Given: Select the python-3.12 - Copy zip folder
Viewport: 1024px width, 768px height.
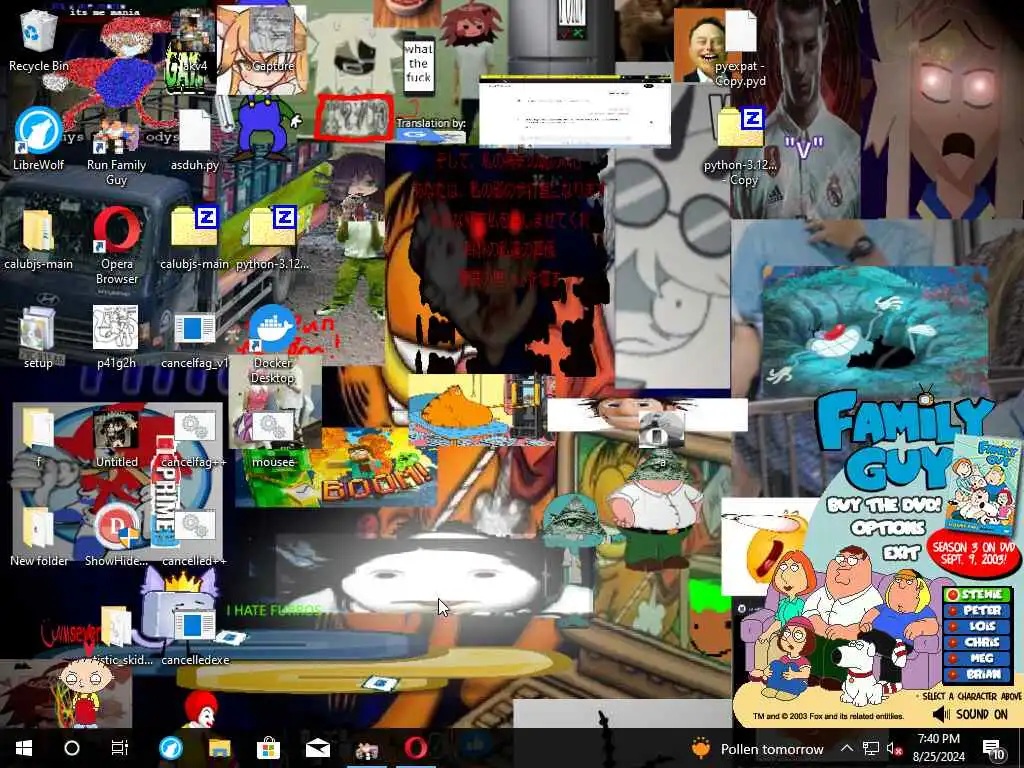Looking at the screenshot, I should (741, 128).
